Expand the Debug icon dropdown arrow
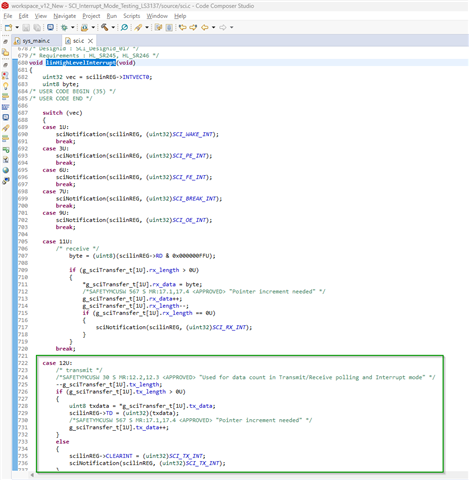 pyautogui.click(x=72, y=27)
